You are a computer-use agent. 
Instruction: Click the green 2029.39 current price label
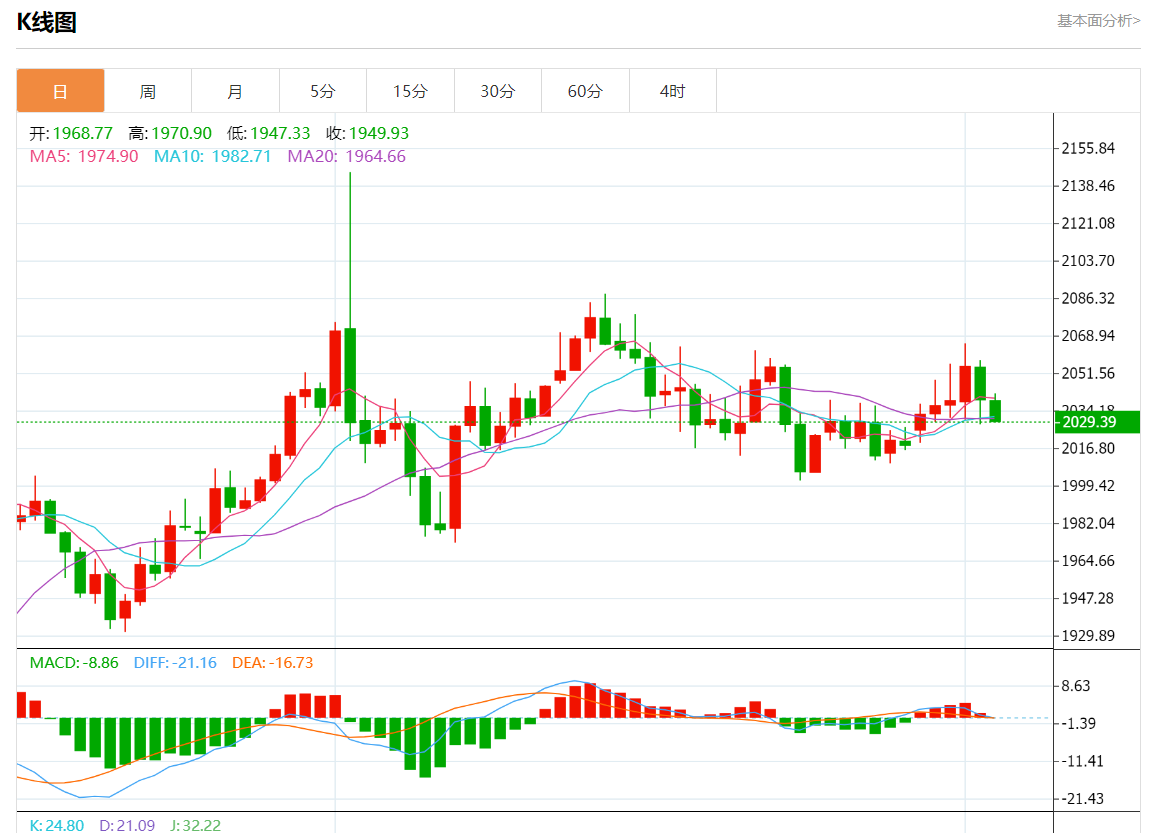[1097, 422]
